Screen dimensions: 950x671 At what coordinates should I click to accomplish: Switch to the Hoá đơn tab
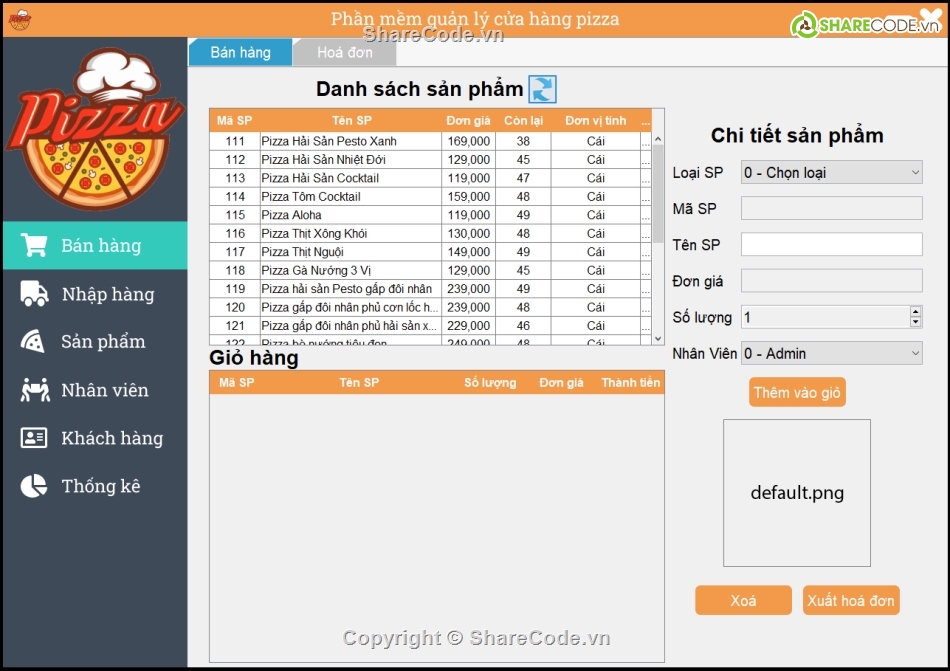(344, 53)
